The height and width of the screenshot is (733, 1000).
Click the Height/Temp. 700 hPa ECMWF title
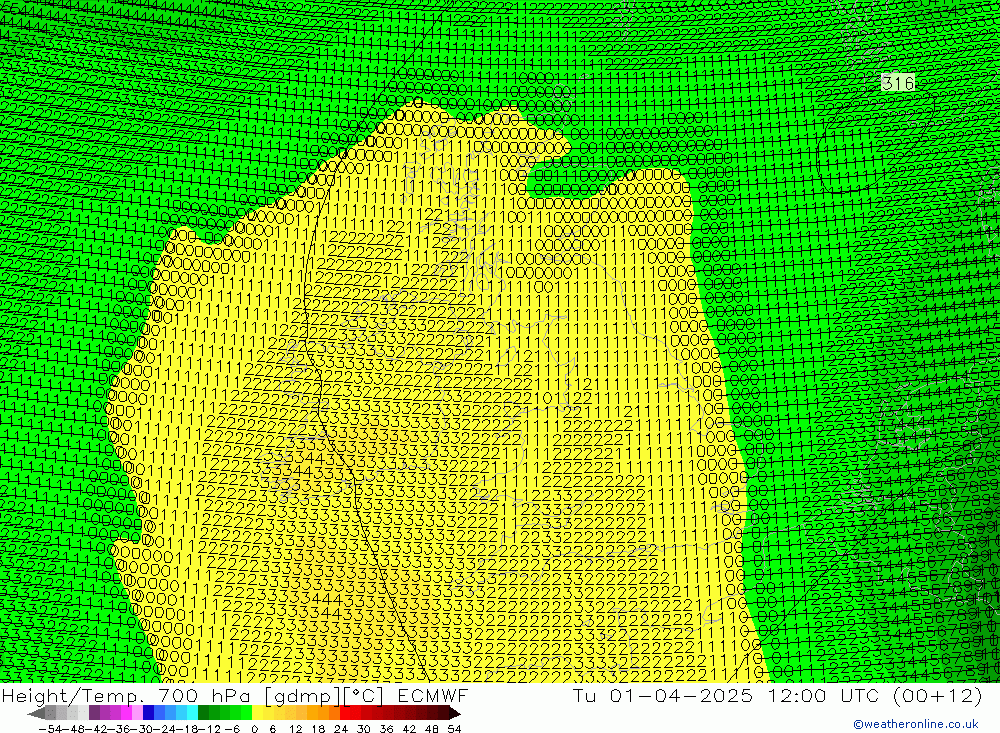pyautogui.click(x=235, y=695)
